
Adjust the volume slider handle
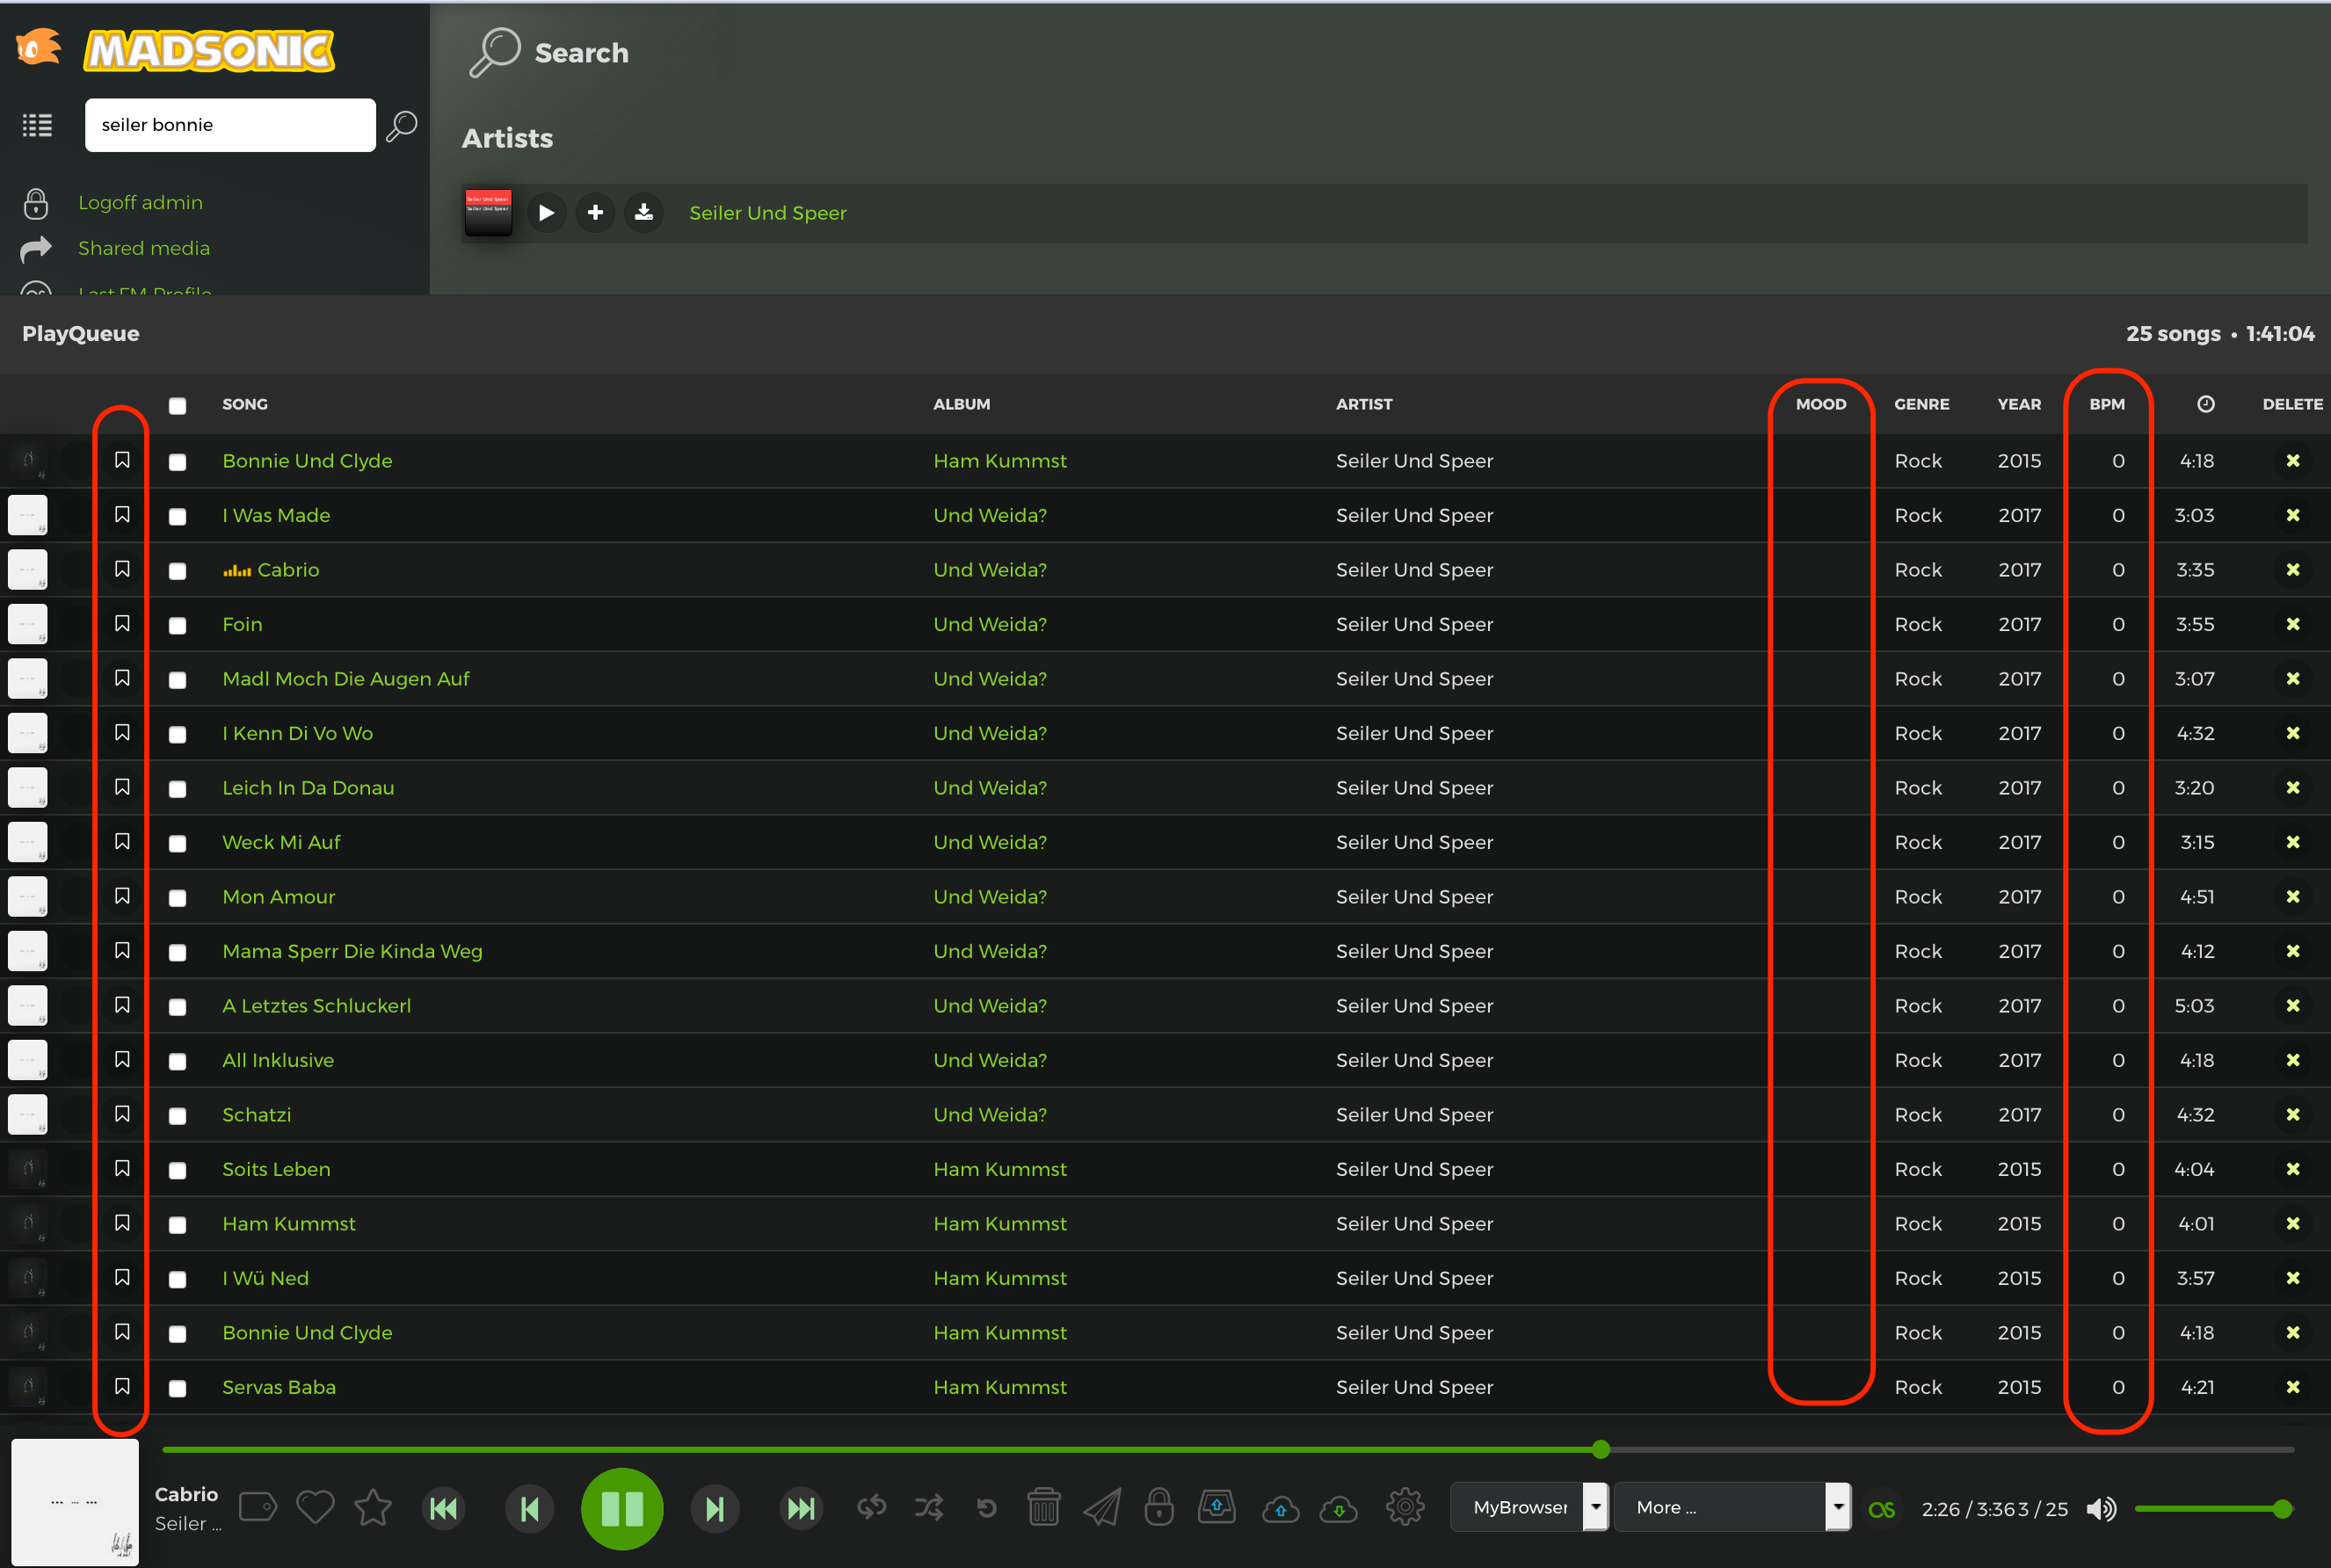point(2282,1509)
